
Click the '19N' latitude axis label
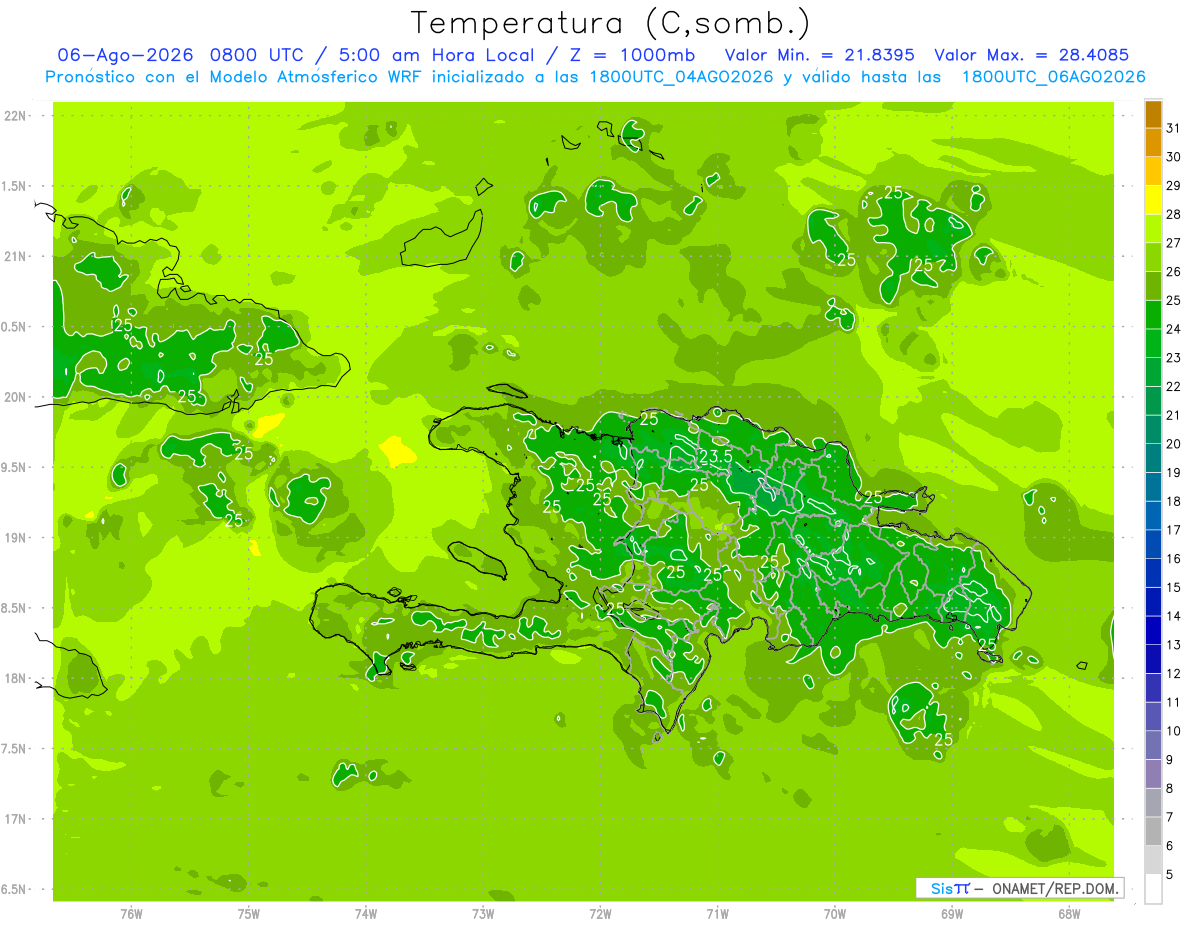[x=16, y=538]
